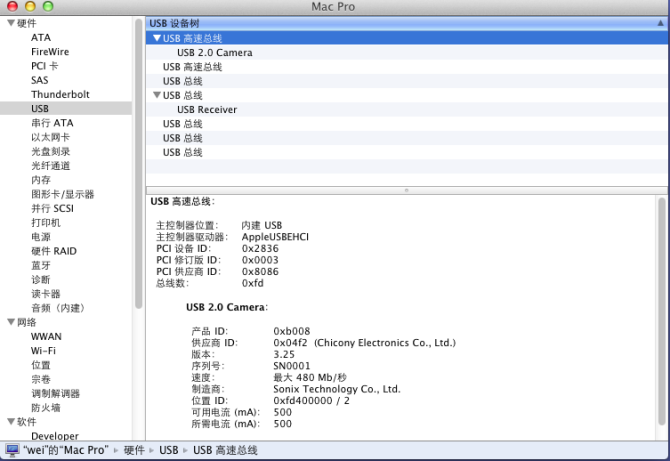Click "wei"的"Mac Pro" in the path bar
The width and height of the screenshot is (670, 461).
pyautogui.click(x=64, y=450)
